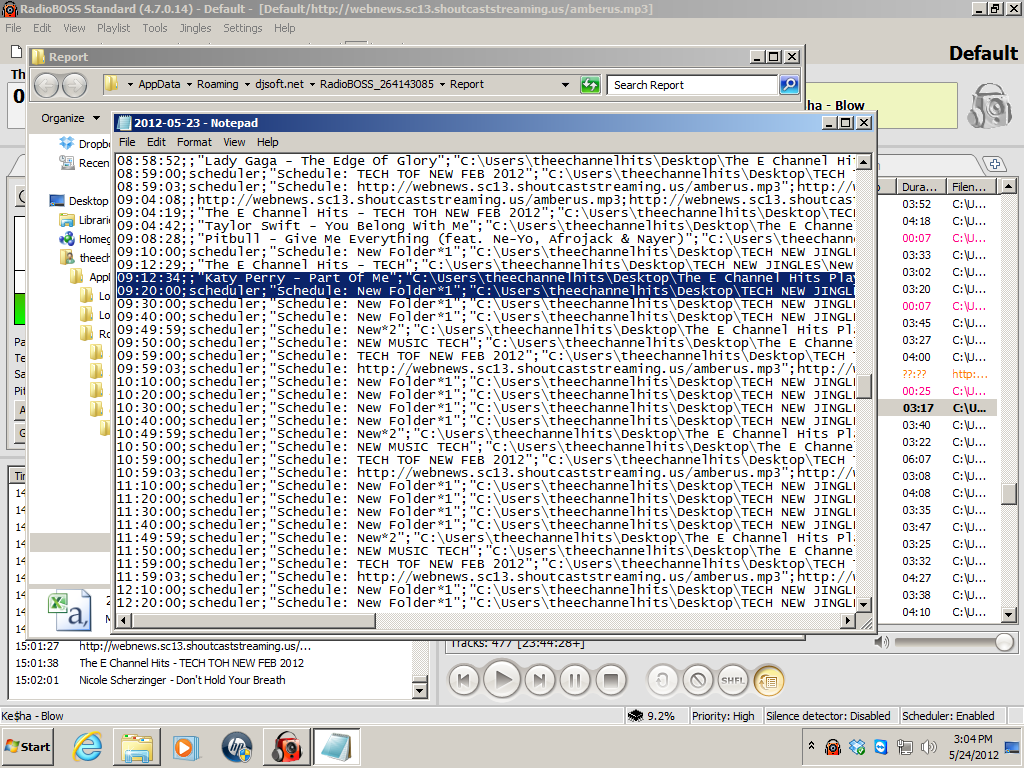Viewport: 1024px width, 768px height.
Task: Expand the arrow before RadioBOSS_264143085 breadcrumb
Action: pyautogui.click(x=312, y=85)
